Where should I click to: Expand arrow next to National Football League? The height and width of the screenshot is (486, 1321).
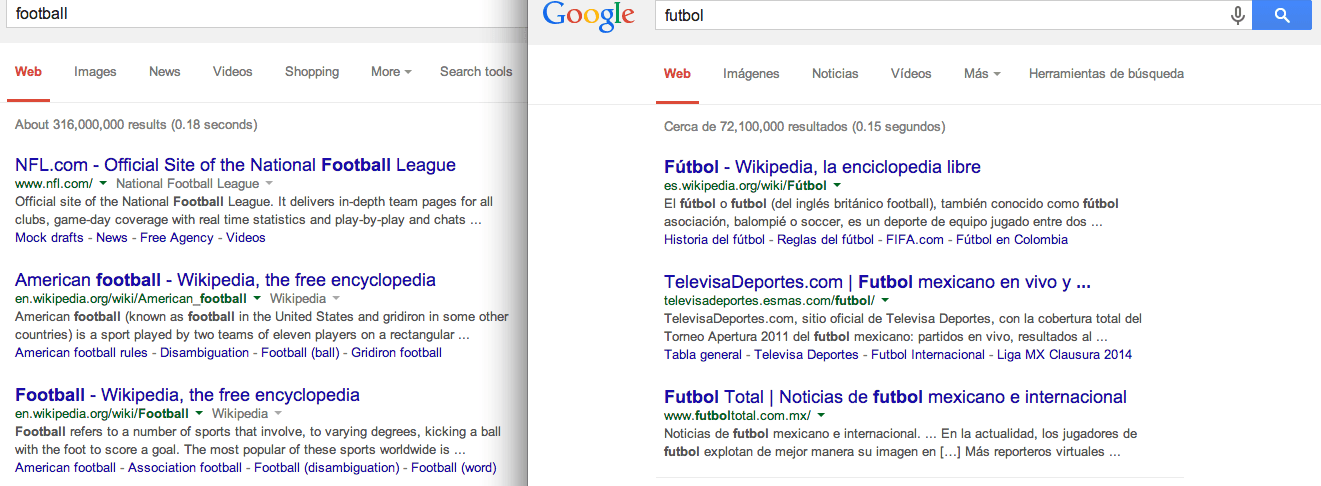(x=268, y=184)
